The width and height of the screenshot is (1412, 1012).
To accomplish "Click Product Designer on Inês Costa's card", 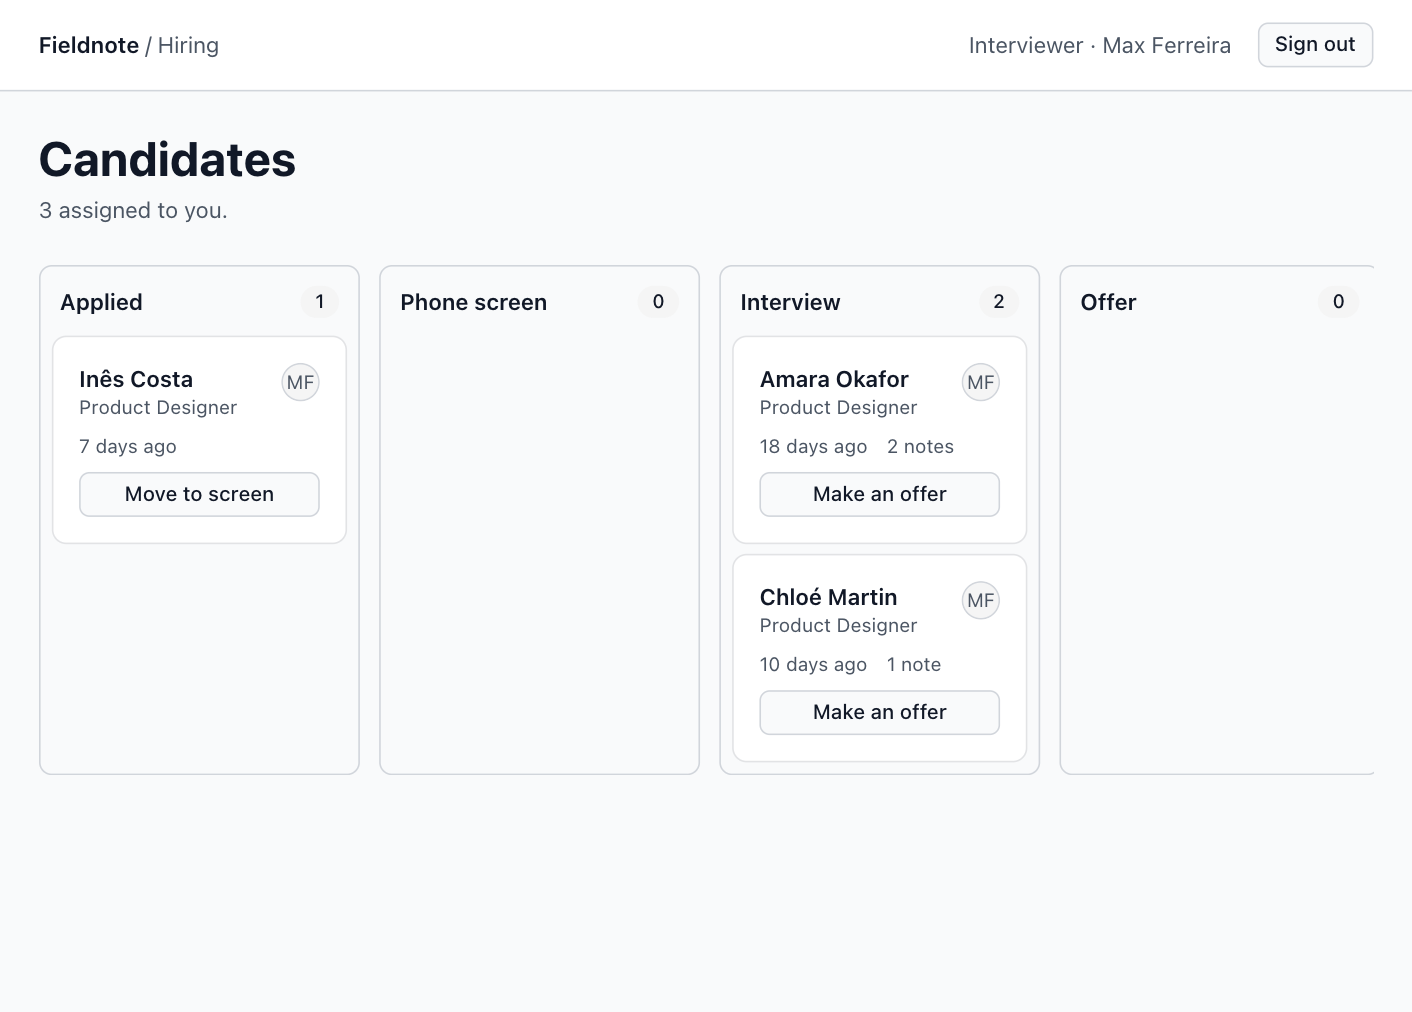I will point(158,407).
